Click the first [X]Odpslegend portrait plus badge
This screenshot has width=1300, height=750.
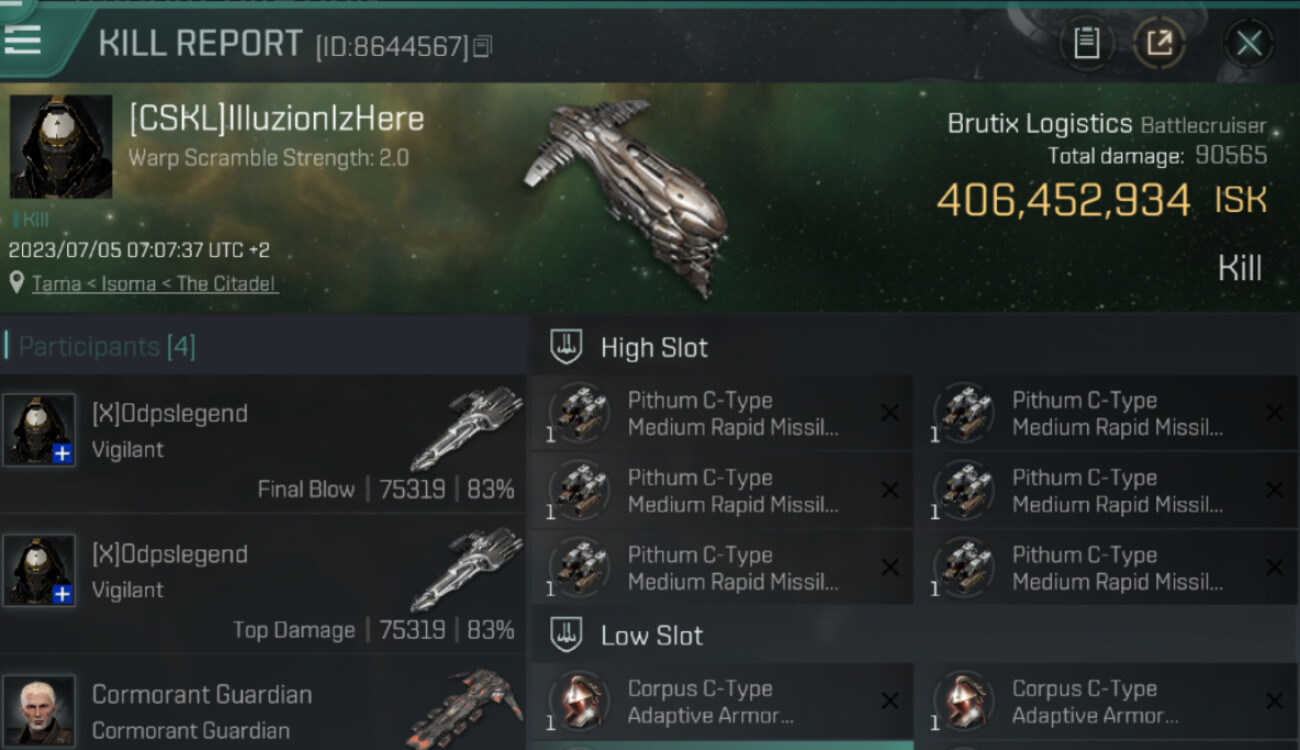(62, 454)
